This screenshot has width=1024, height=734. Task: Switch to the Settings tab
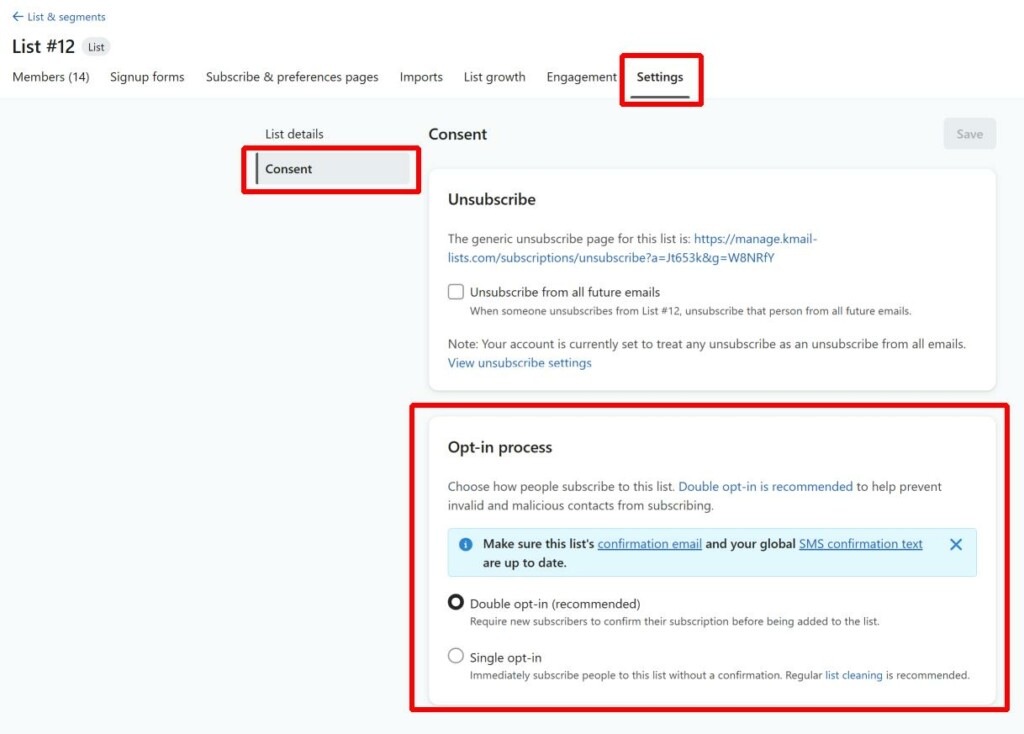660,76
